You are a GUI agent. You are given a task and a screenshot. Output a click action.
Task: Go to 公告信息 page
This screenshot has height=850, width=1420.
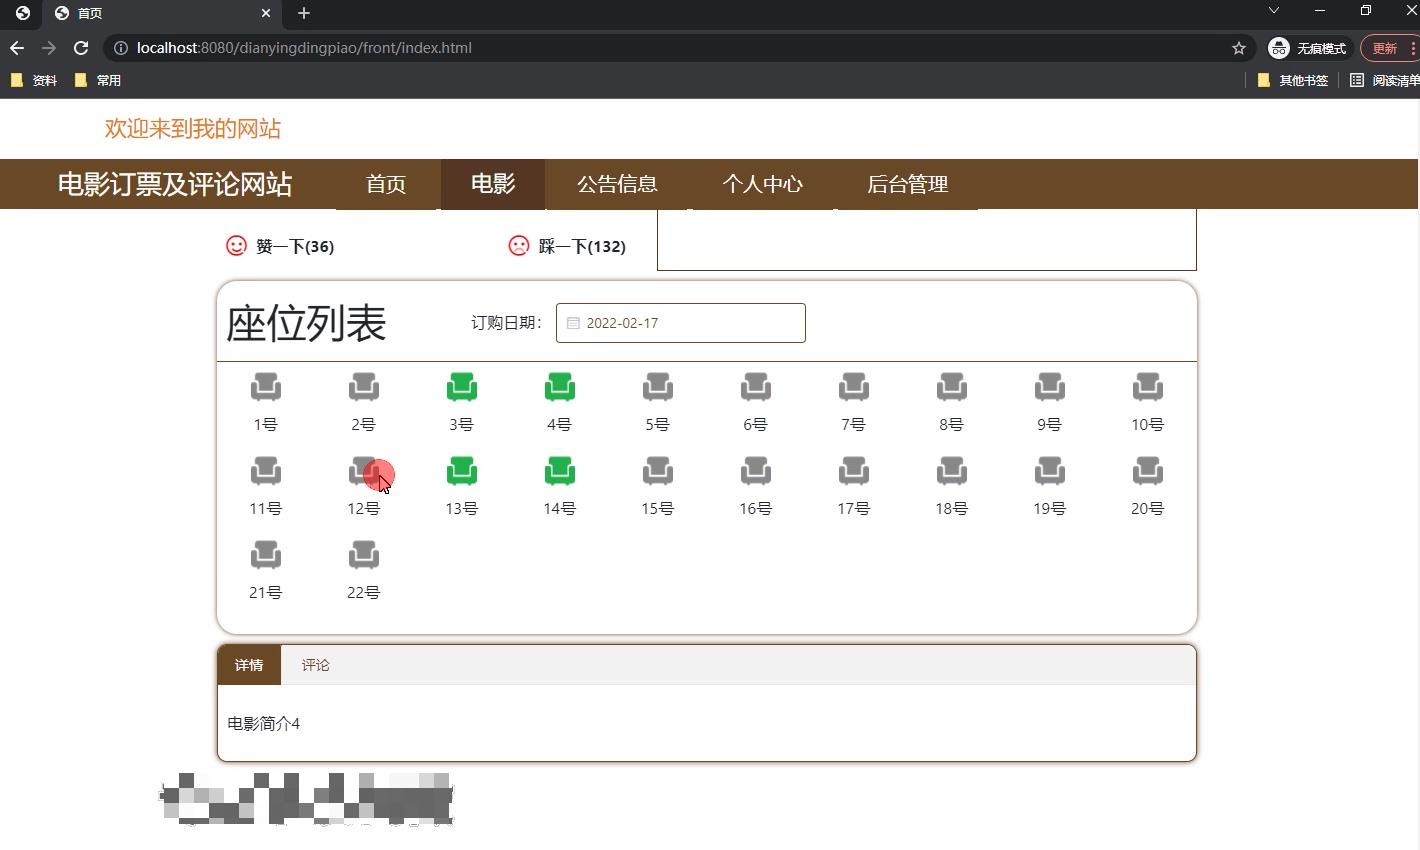coord(617,184)
